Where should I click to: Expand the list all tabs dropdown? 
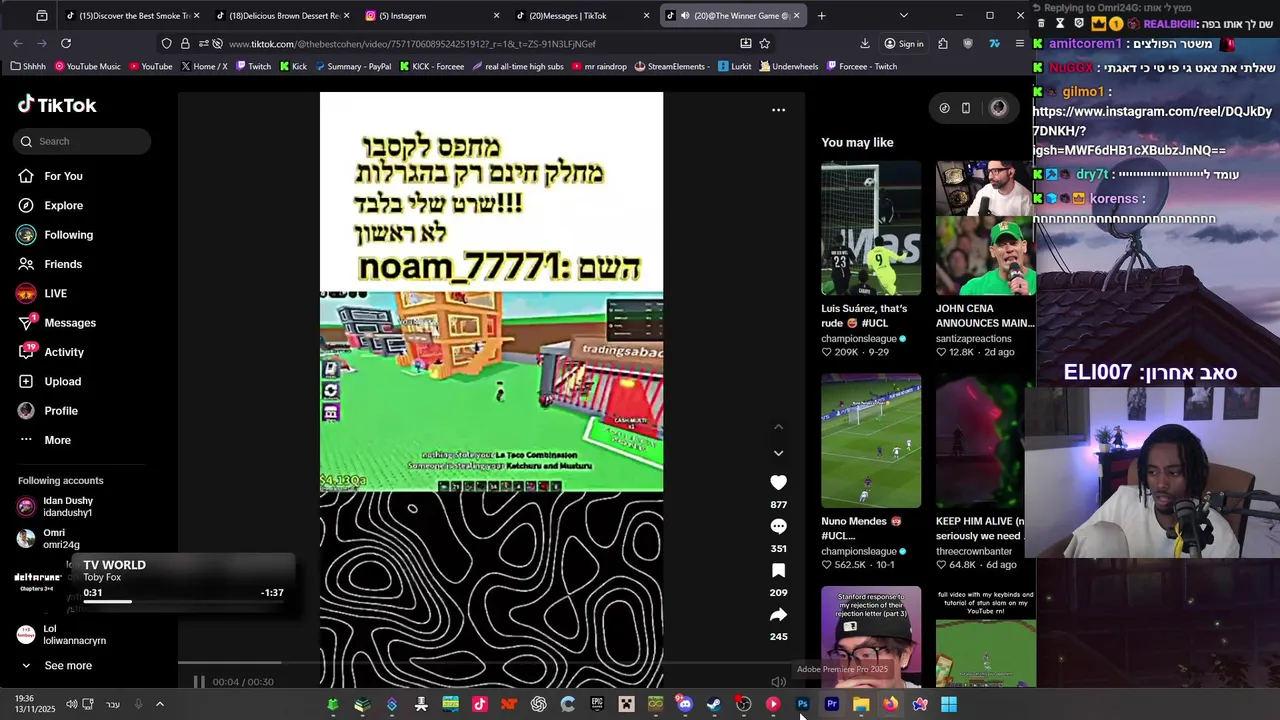[x=903, y=16]
